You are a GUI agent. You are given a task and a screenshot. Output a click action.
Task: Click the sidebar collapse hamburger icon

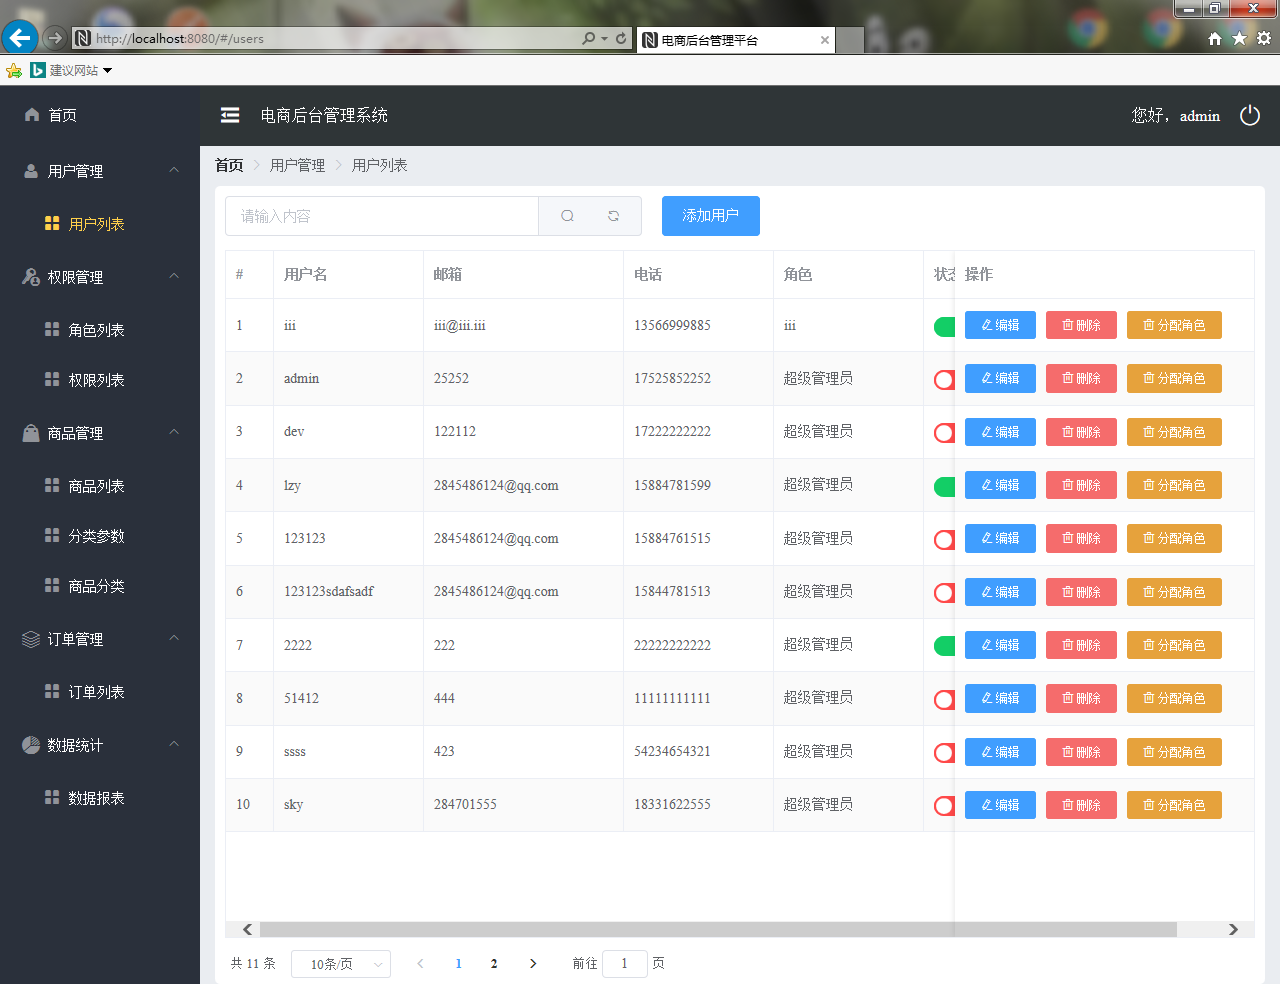(230, 115)
